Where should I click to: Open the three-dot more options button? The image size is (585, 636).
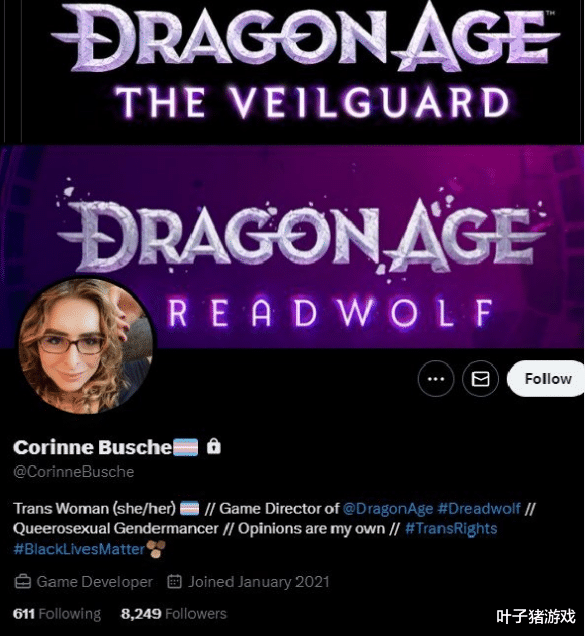436,379
